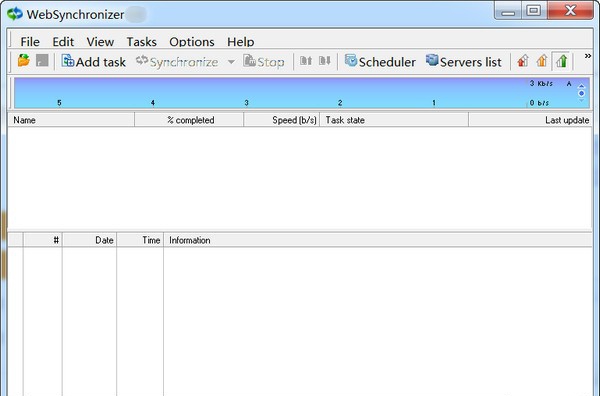Click the speed graph scale adjuster control
Screen dimensions: 600x396
tap(582, 93)
